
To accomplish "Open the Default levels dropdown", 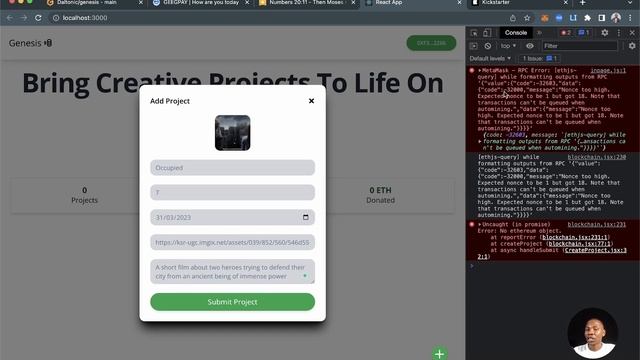I will pos(490,59).
